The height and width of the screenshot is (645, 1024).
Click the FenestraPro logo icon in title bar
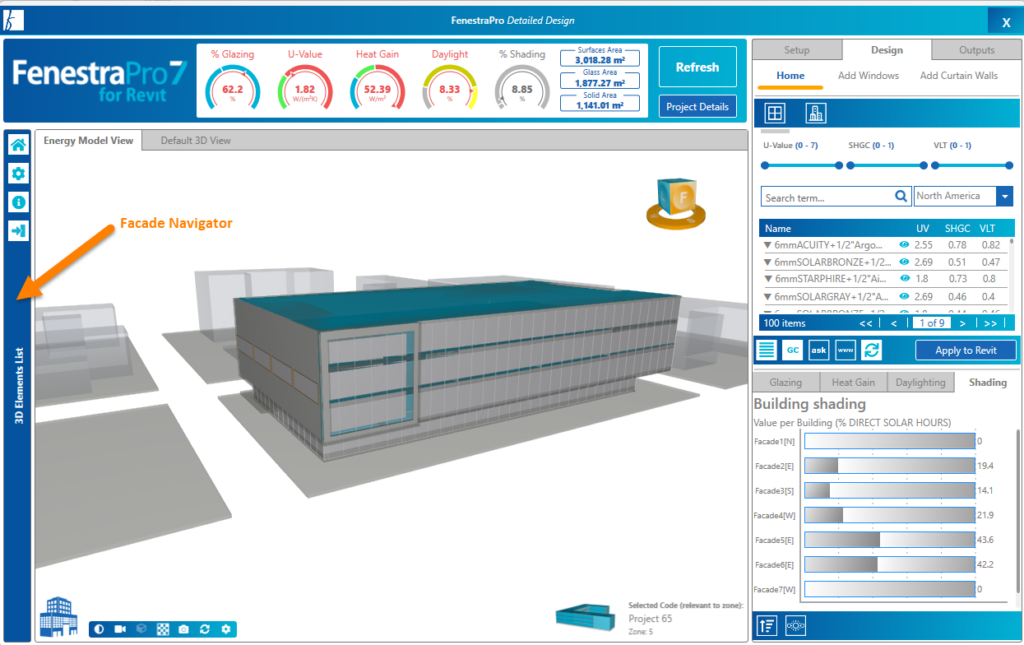(13, 20)
